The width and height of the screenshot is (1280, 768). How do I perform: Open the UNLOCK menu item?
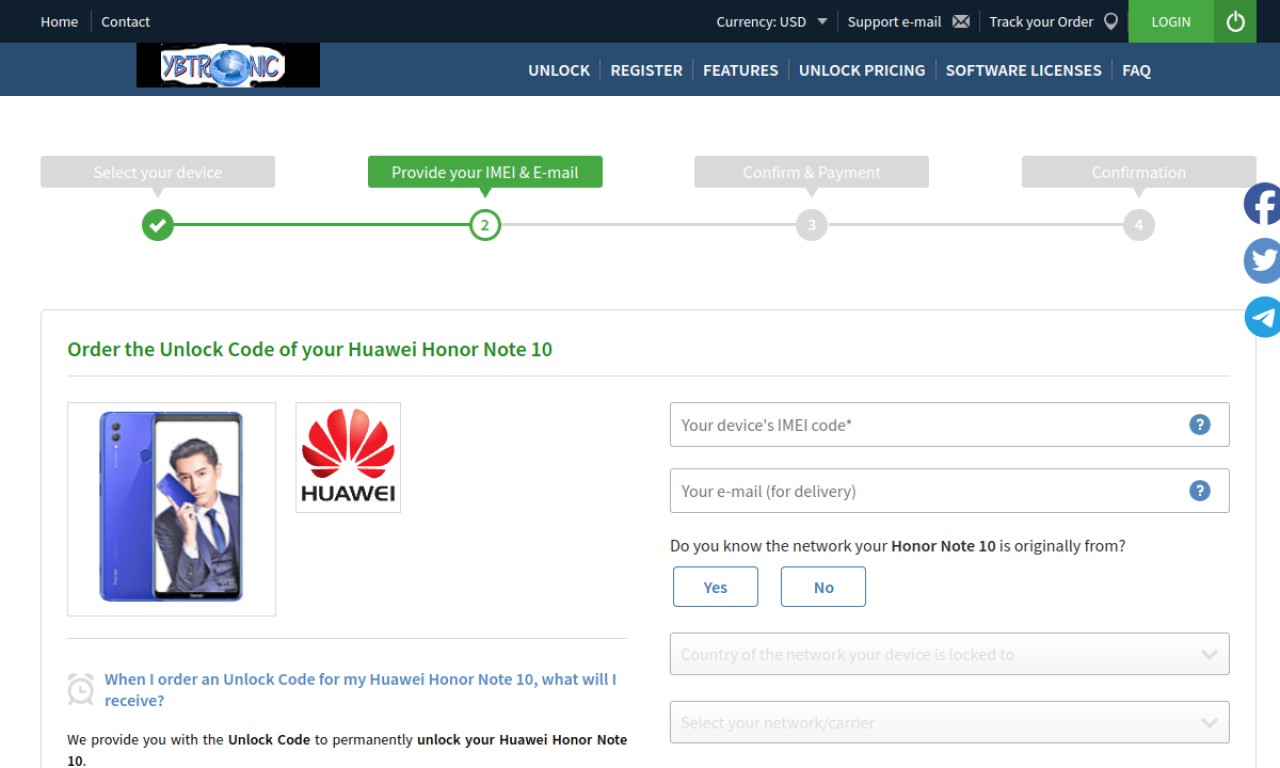point(559,70)
